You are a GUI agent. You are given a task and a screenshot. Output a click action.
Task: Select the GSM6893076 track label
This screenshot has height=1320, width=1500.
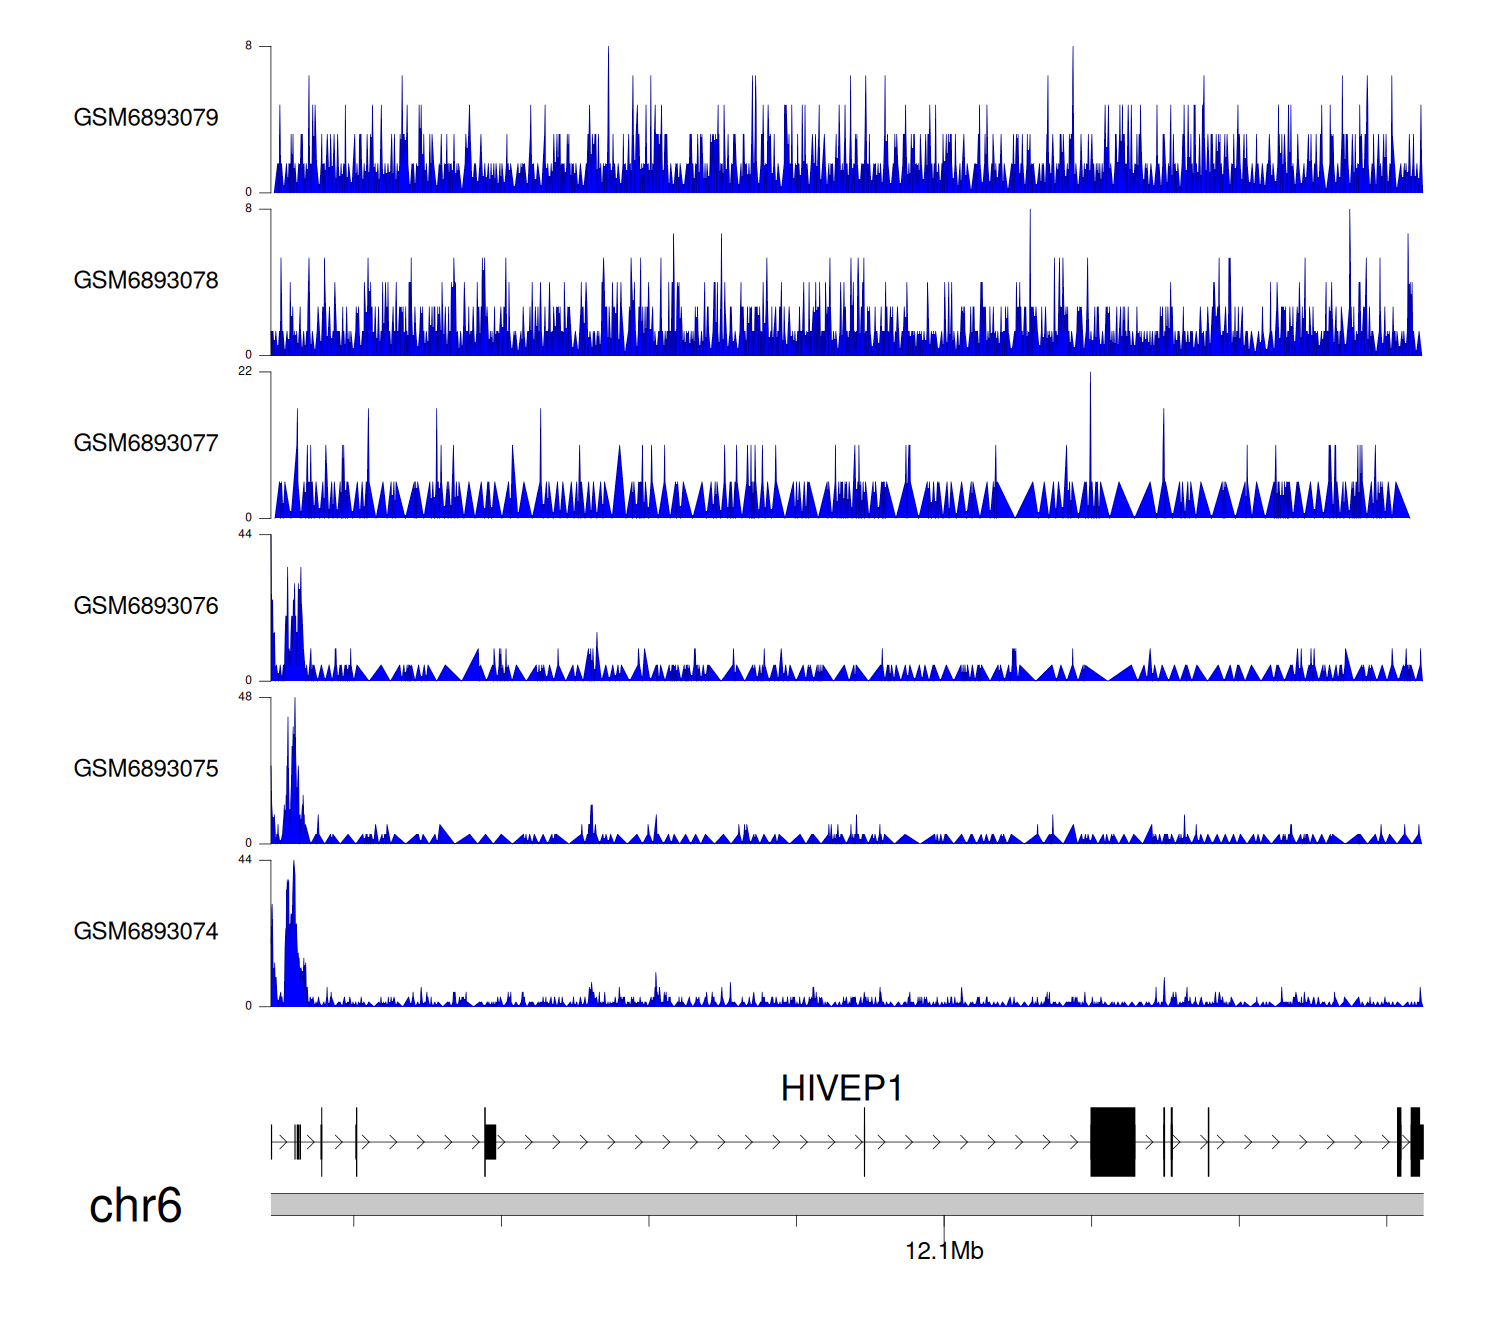pos(146,607)
